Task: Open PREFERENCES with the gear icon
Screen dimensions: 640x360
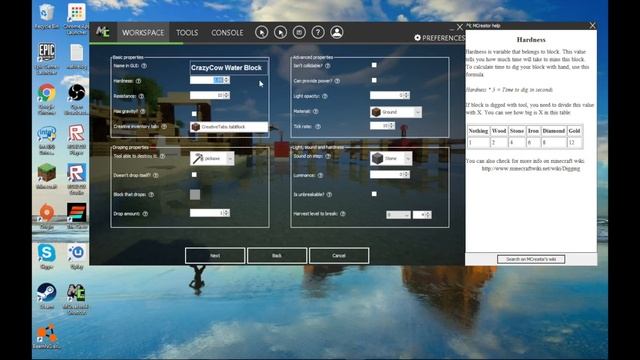Action: point(439,38)
